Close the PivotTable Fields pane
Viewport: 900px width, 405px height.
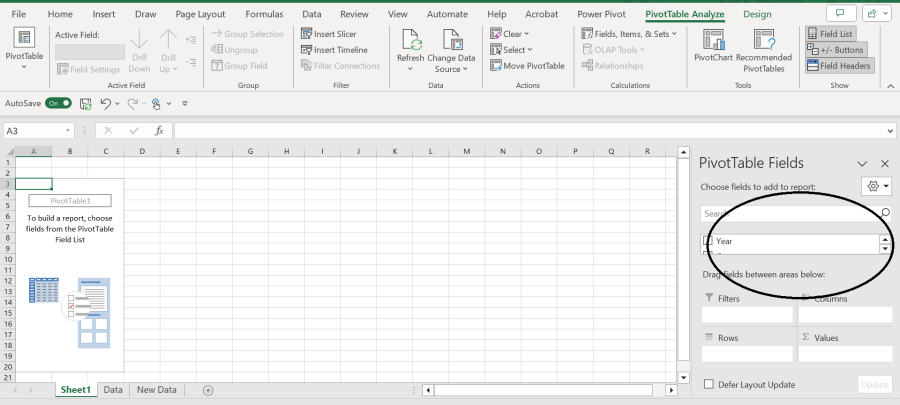(885, 163)
